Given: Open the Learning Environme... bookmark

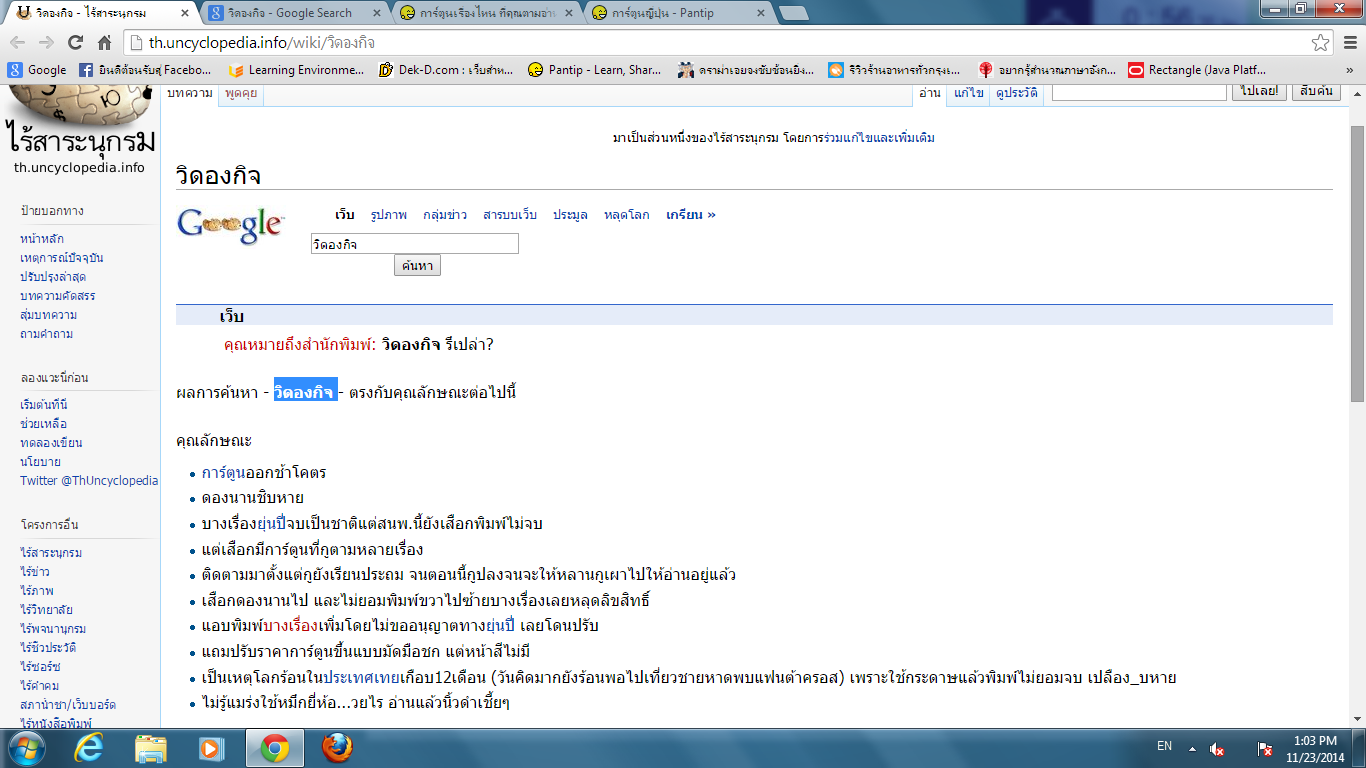Looking at the screenshot, I should [296, 70].
